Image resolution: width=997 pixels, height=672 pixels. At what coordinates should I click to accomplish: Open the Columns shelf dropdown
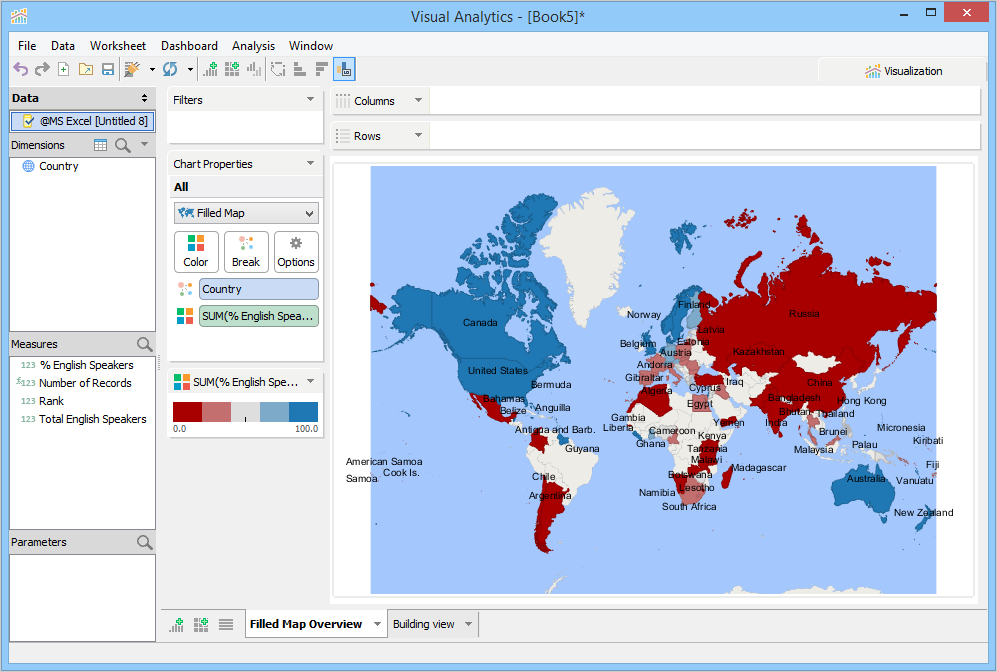point(418,100)
